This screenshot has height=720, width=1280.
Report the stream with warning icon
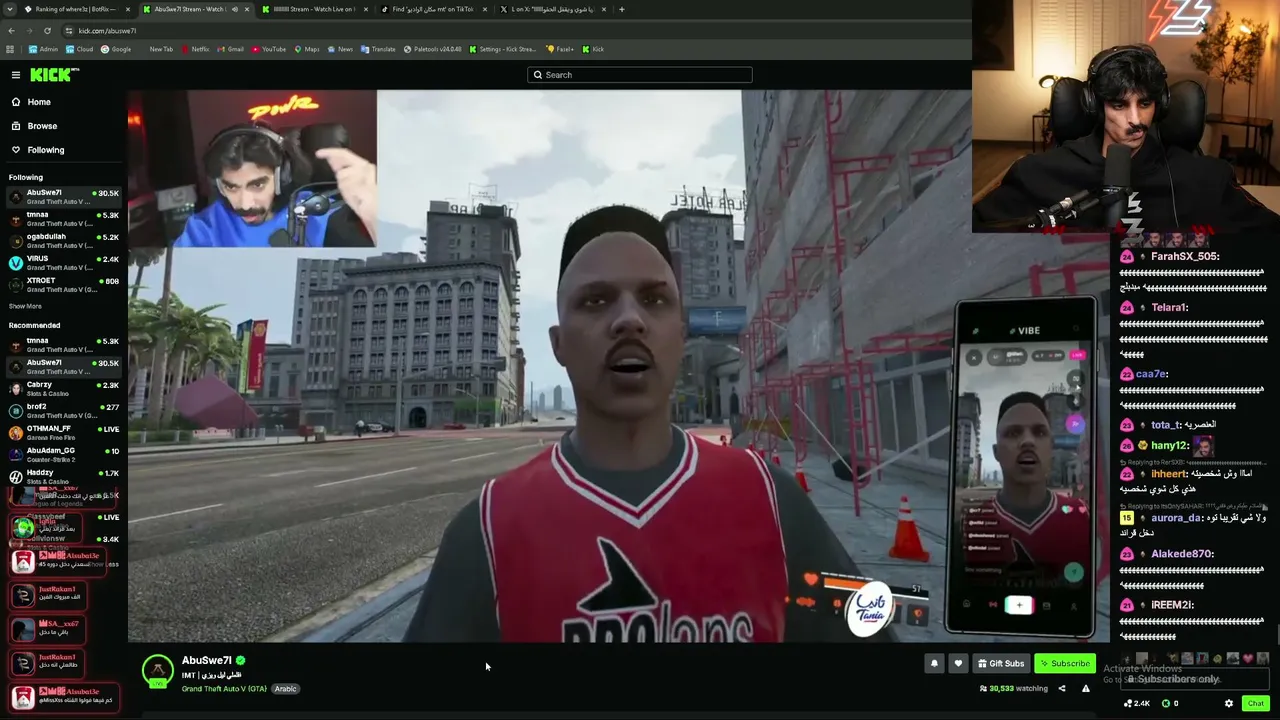[x=1085, y=688]
